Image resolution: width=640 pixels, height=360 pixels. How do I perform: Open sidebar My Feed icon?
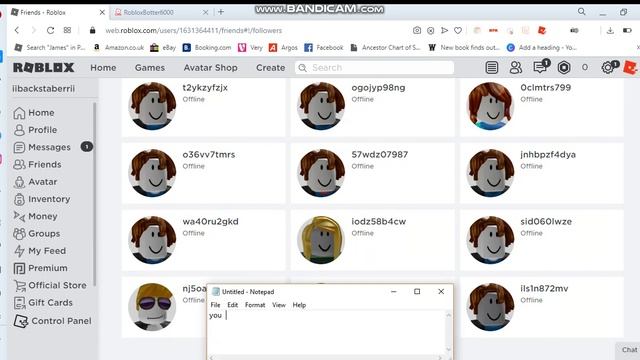pos(19,251)
